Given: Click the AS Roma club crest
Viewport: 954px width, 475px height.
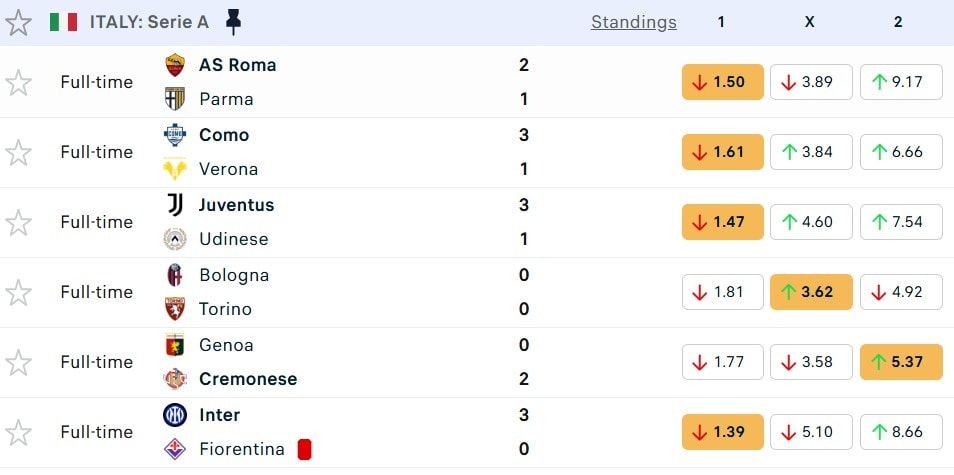Looking at the screenshot, I should click(x=175, y=65).
